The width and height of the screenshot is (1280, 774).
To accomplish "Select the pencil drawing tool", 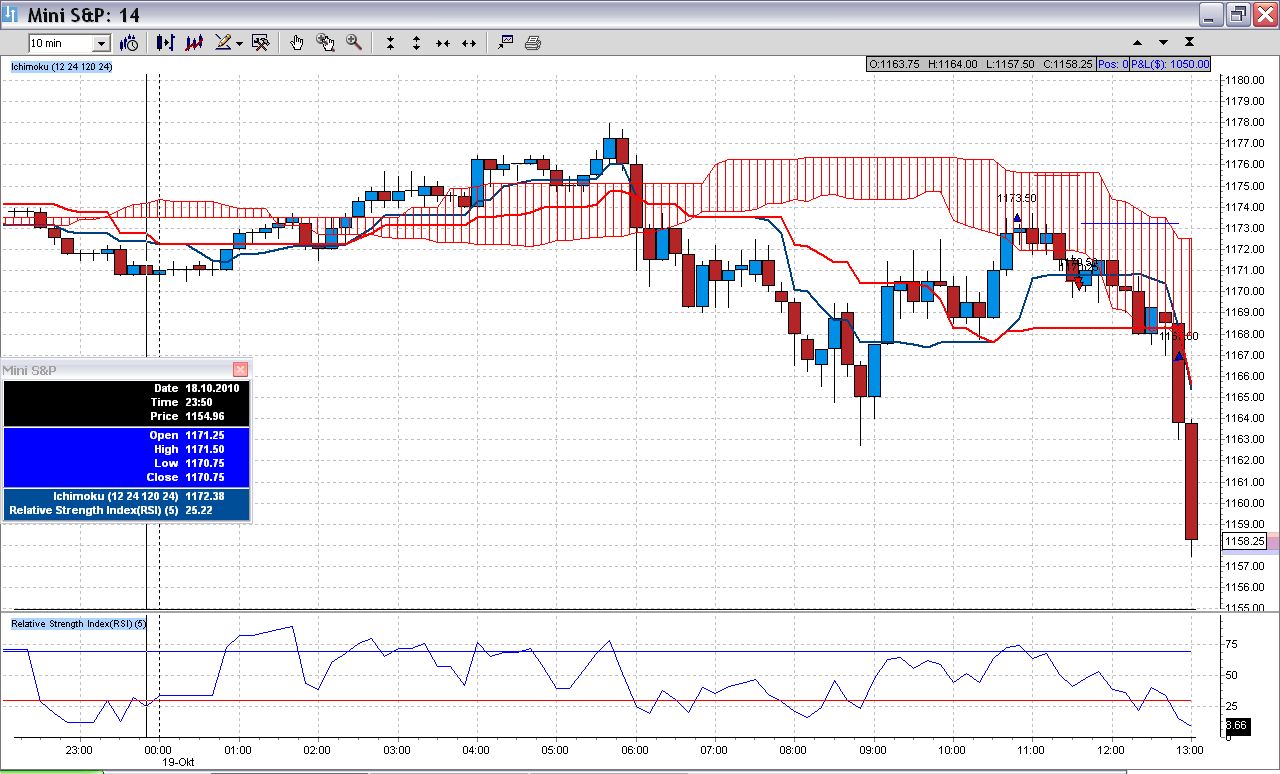I will tap(222, 43).
